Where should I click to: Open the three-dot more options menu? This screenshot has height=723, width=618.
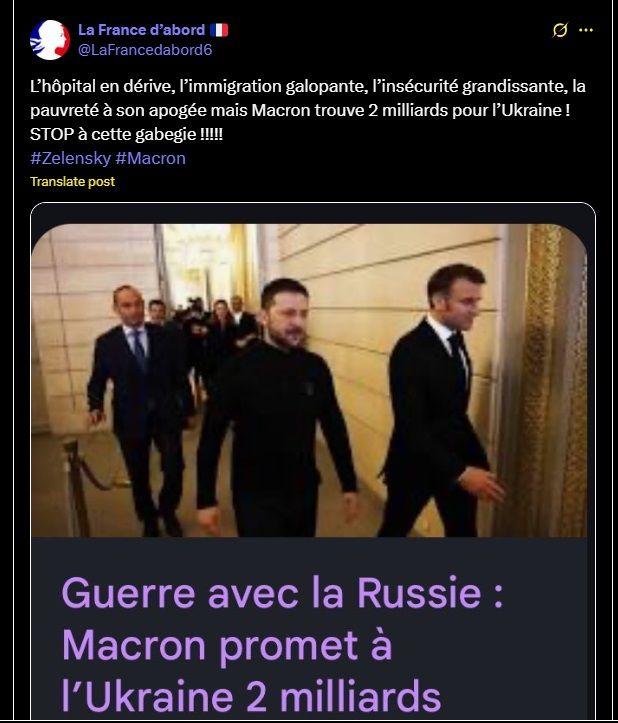[586, 30]
